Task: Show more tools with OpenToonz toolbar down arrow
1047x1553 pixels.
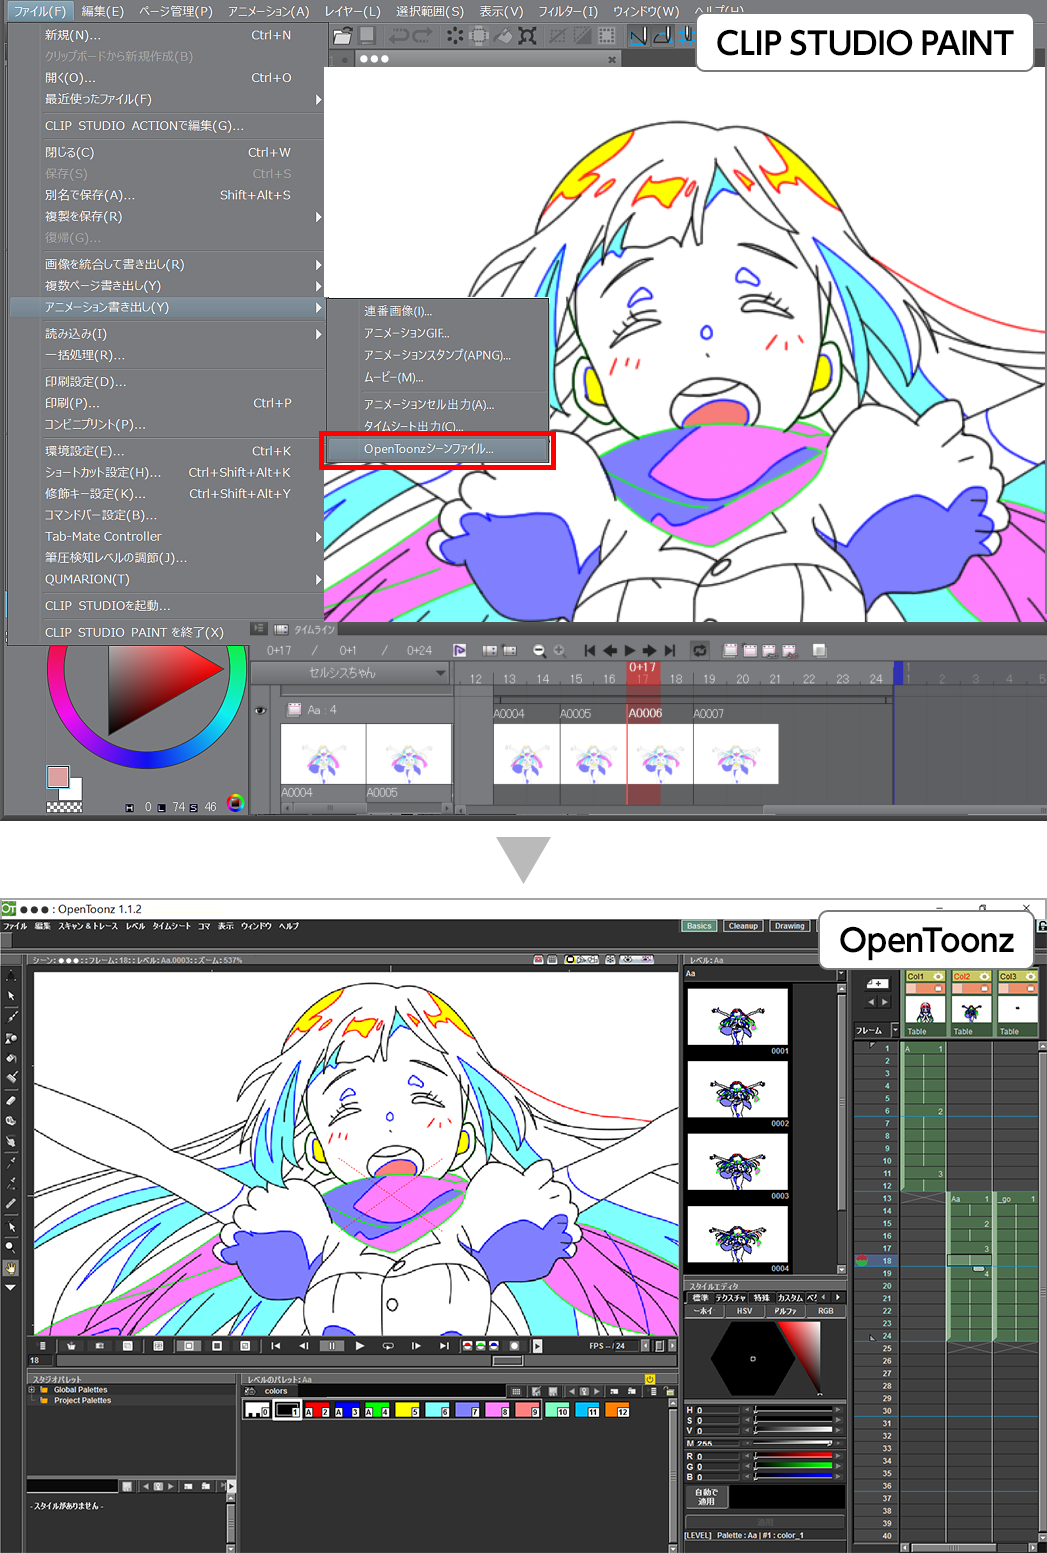Action: (x=11, y=1288)
